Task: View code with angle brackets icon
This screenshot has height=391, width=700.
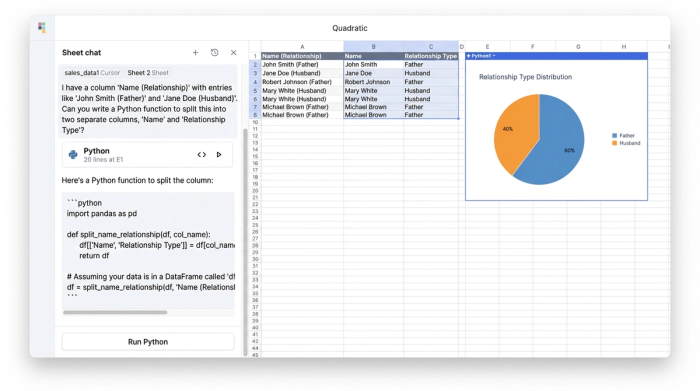Action: pos(202,154)
